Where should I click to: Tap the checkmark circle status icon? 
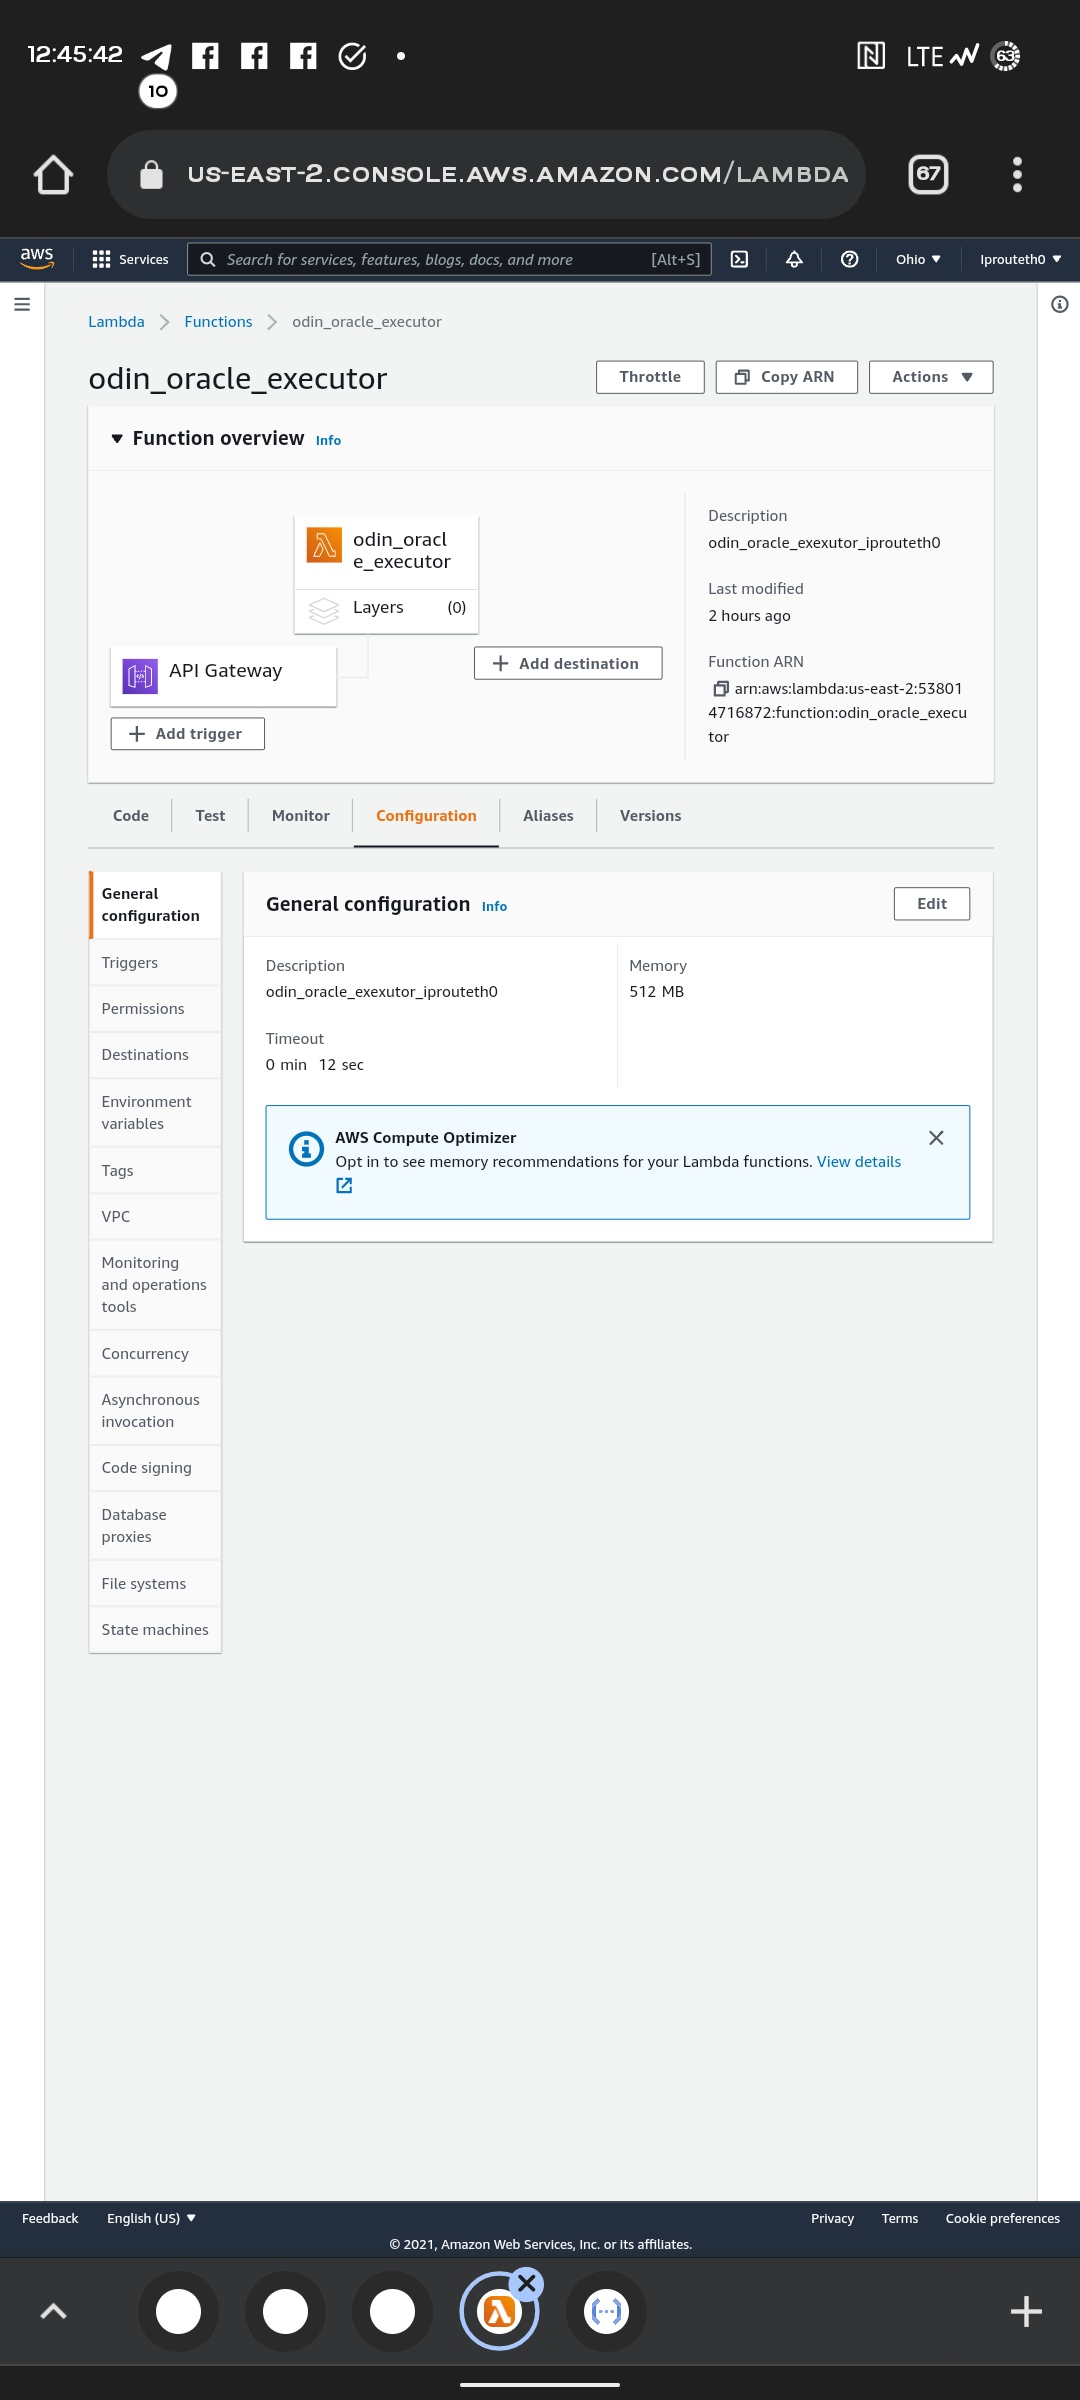[352, 56]
